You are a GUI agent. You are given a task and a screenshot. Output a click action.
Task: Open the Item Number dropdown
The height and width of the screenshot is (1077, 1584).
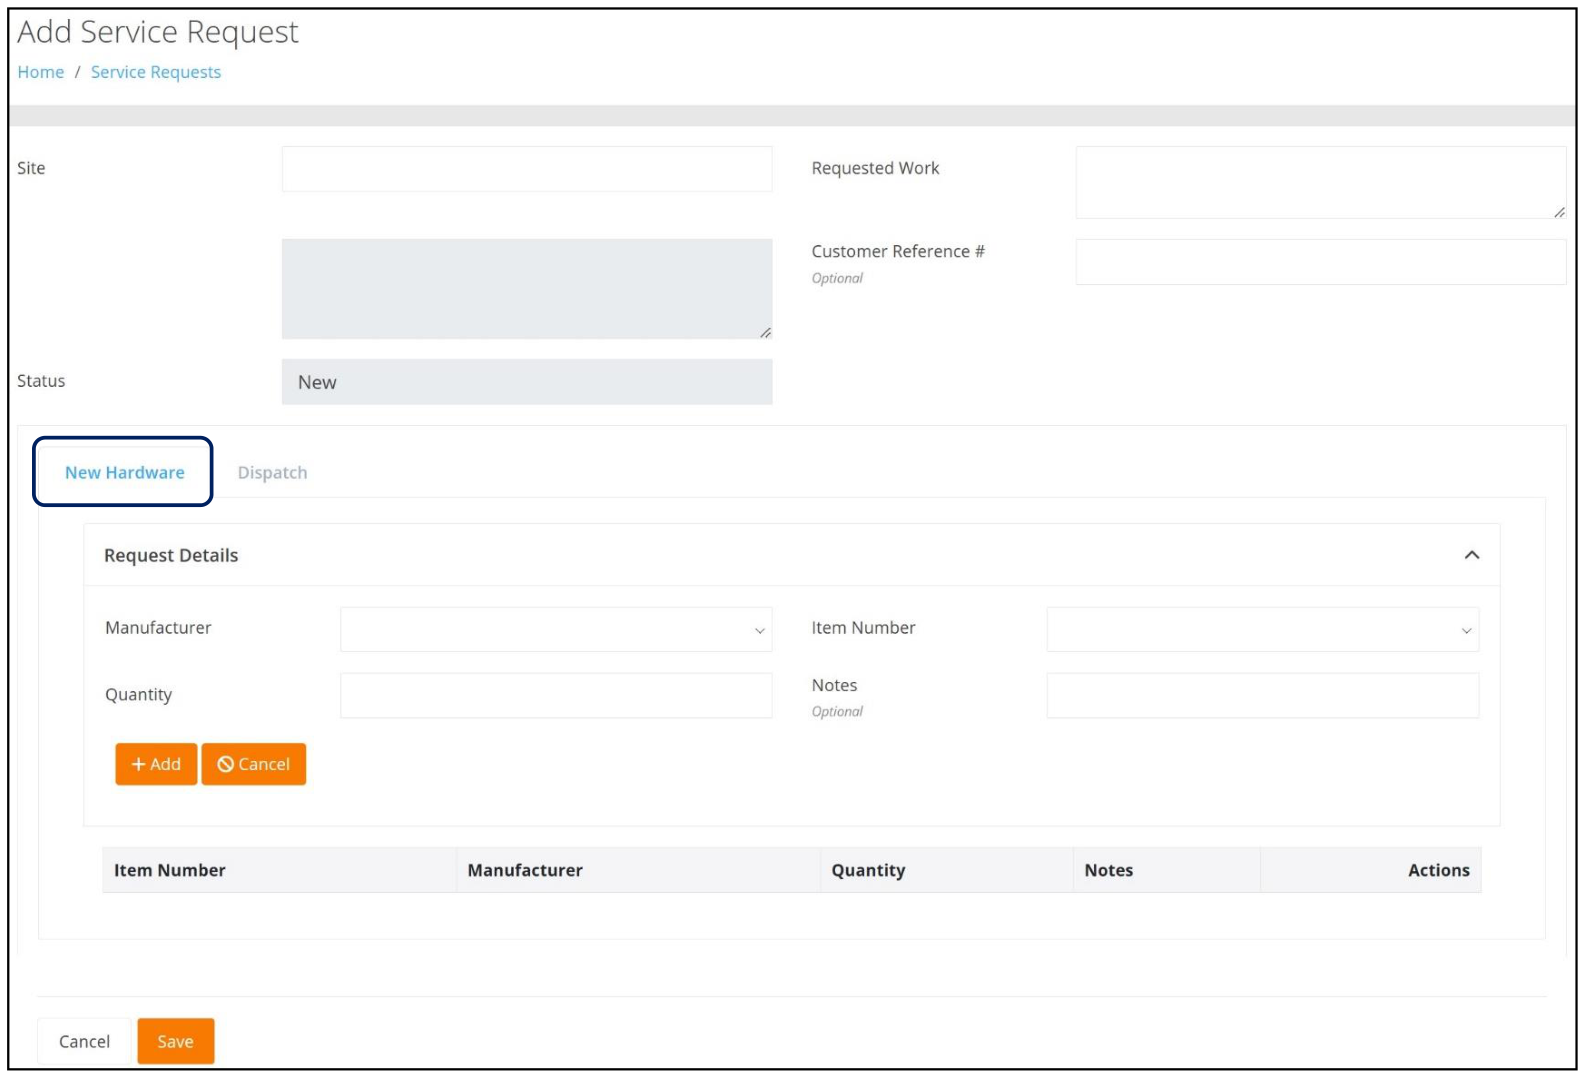pos(1262,629)
